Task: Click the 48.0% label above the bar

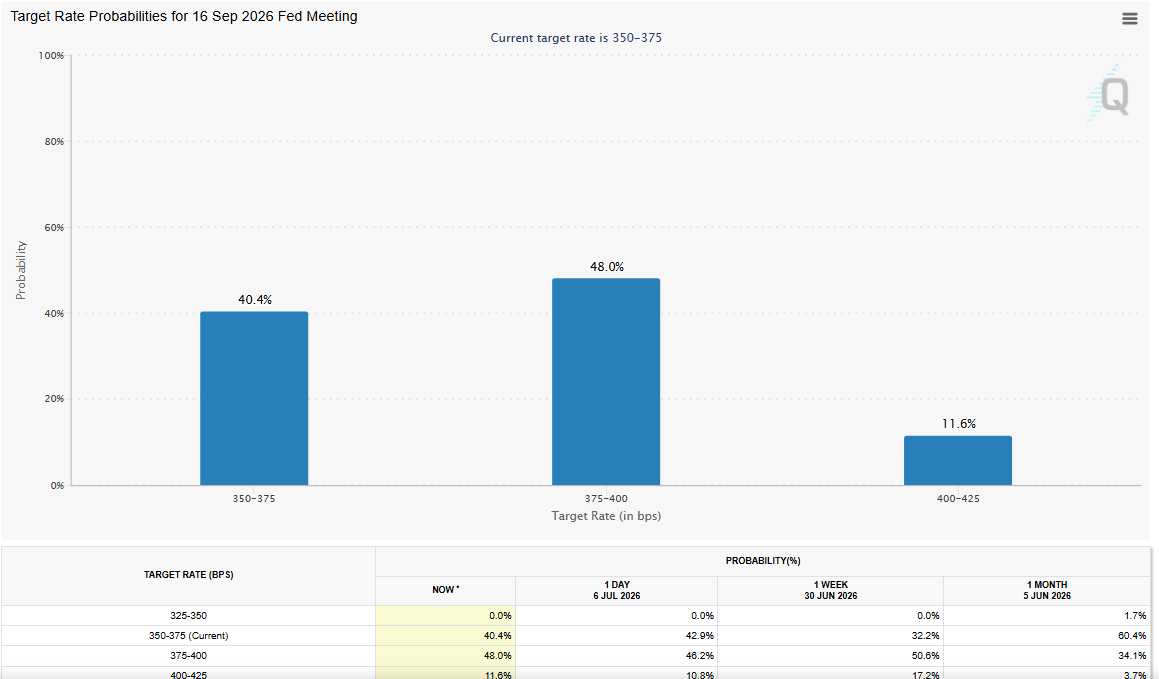Action: 607,267
